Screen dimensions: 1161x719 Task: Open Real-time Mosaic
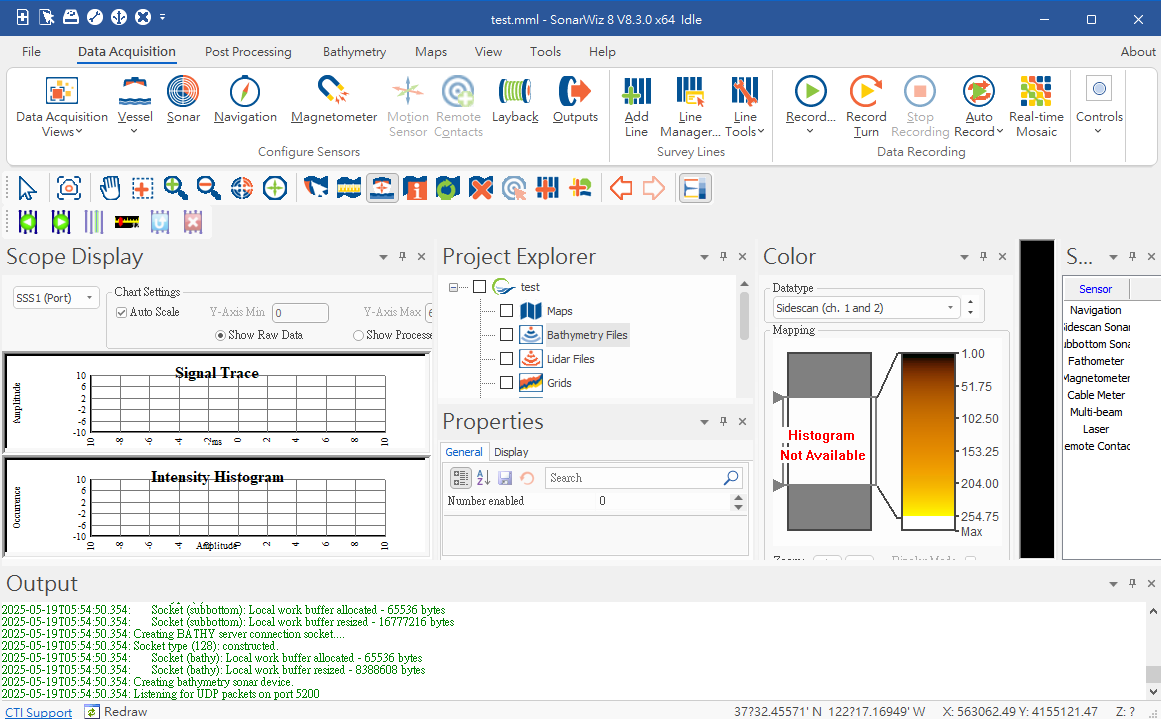point(1036,107)
